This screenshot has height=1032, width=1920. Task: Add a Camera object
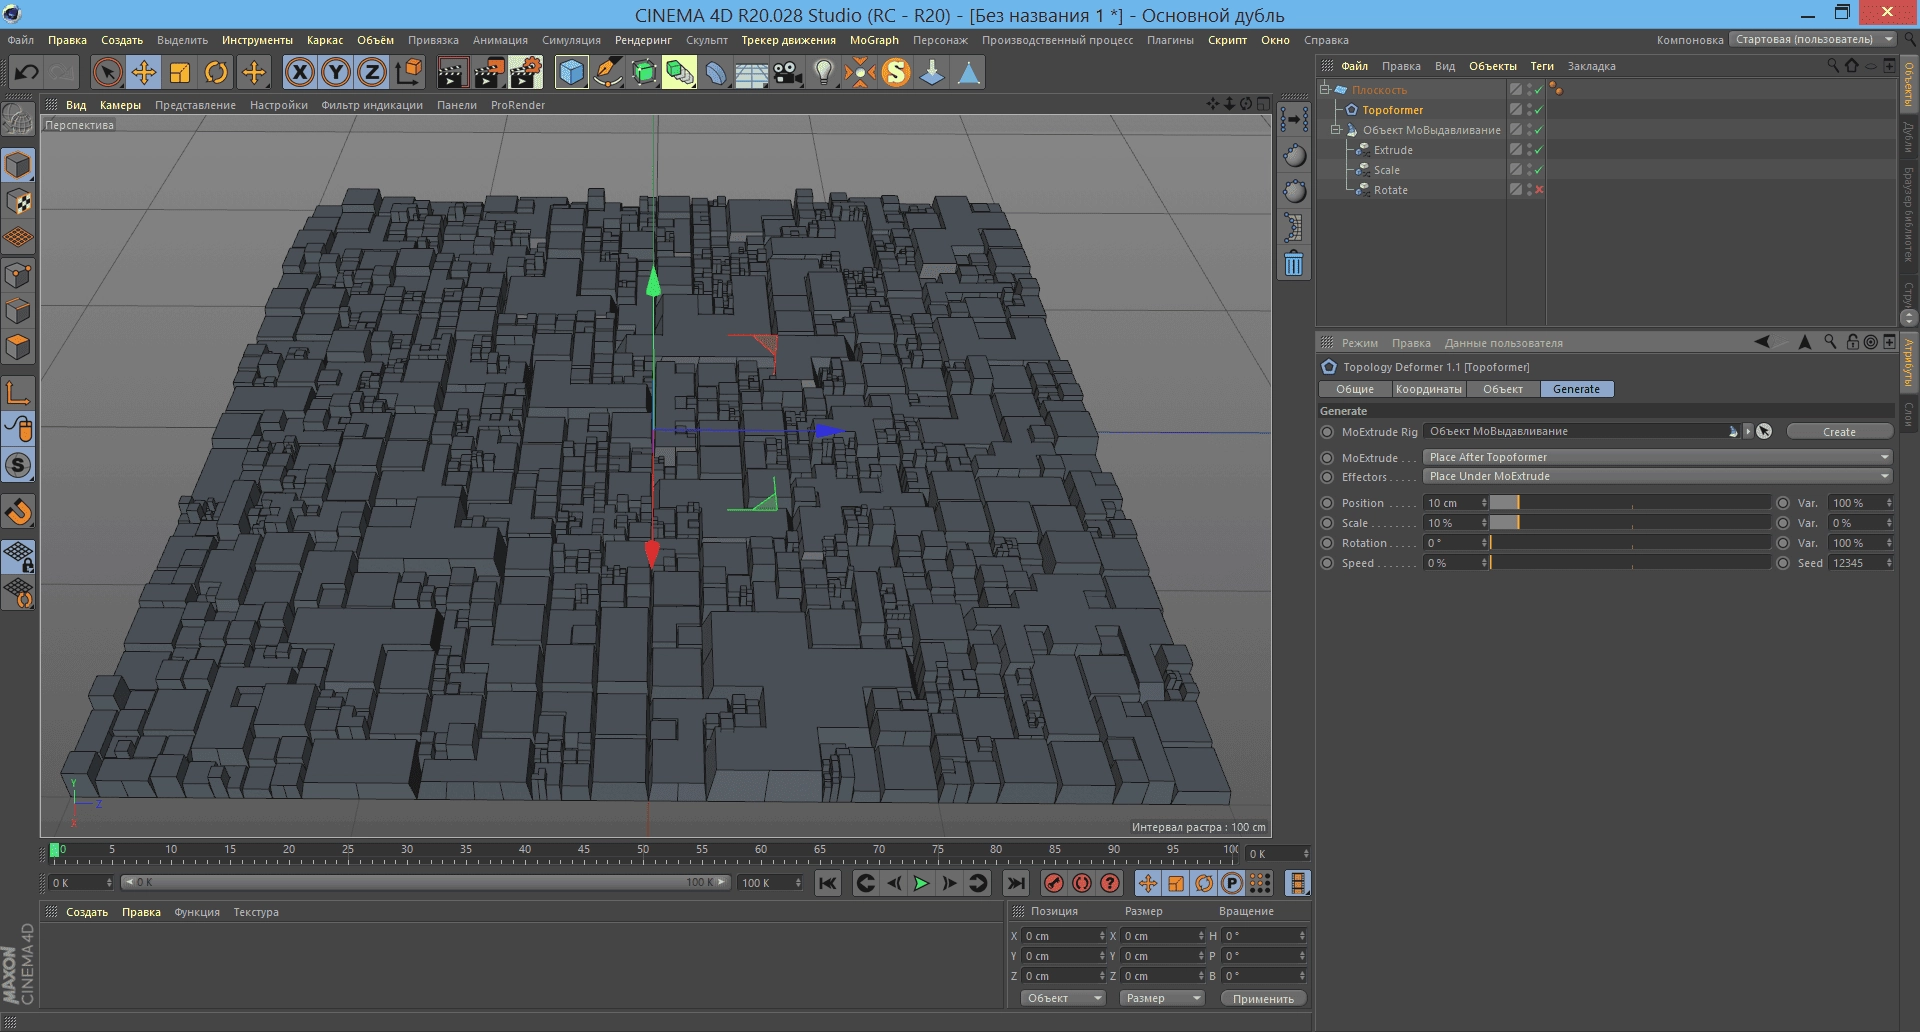pos(788,72)
